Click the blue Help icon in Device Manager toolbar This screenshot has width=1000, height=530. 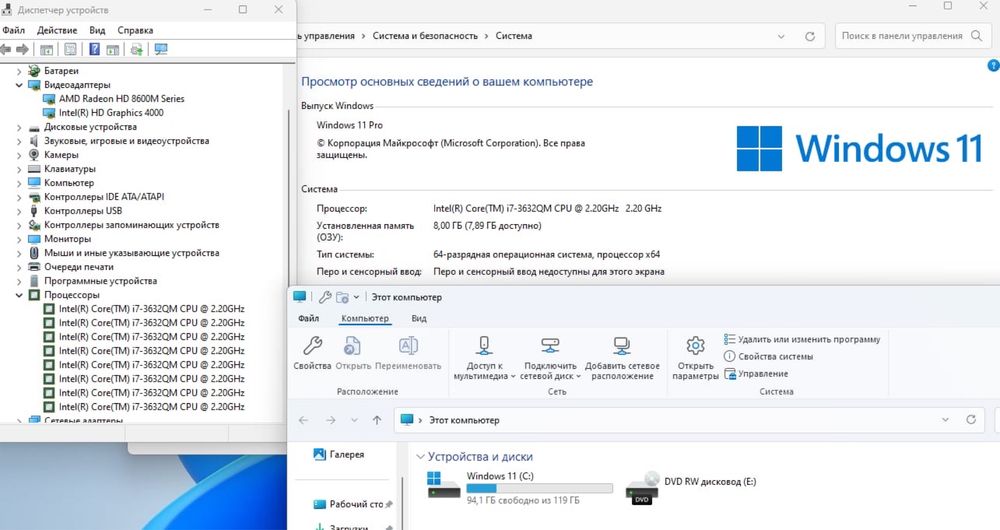[x=94, y=49]
